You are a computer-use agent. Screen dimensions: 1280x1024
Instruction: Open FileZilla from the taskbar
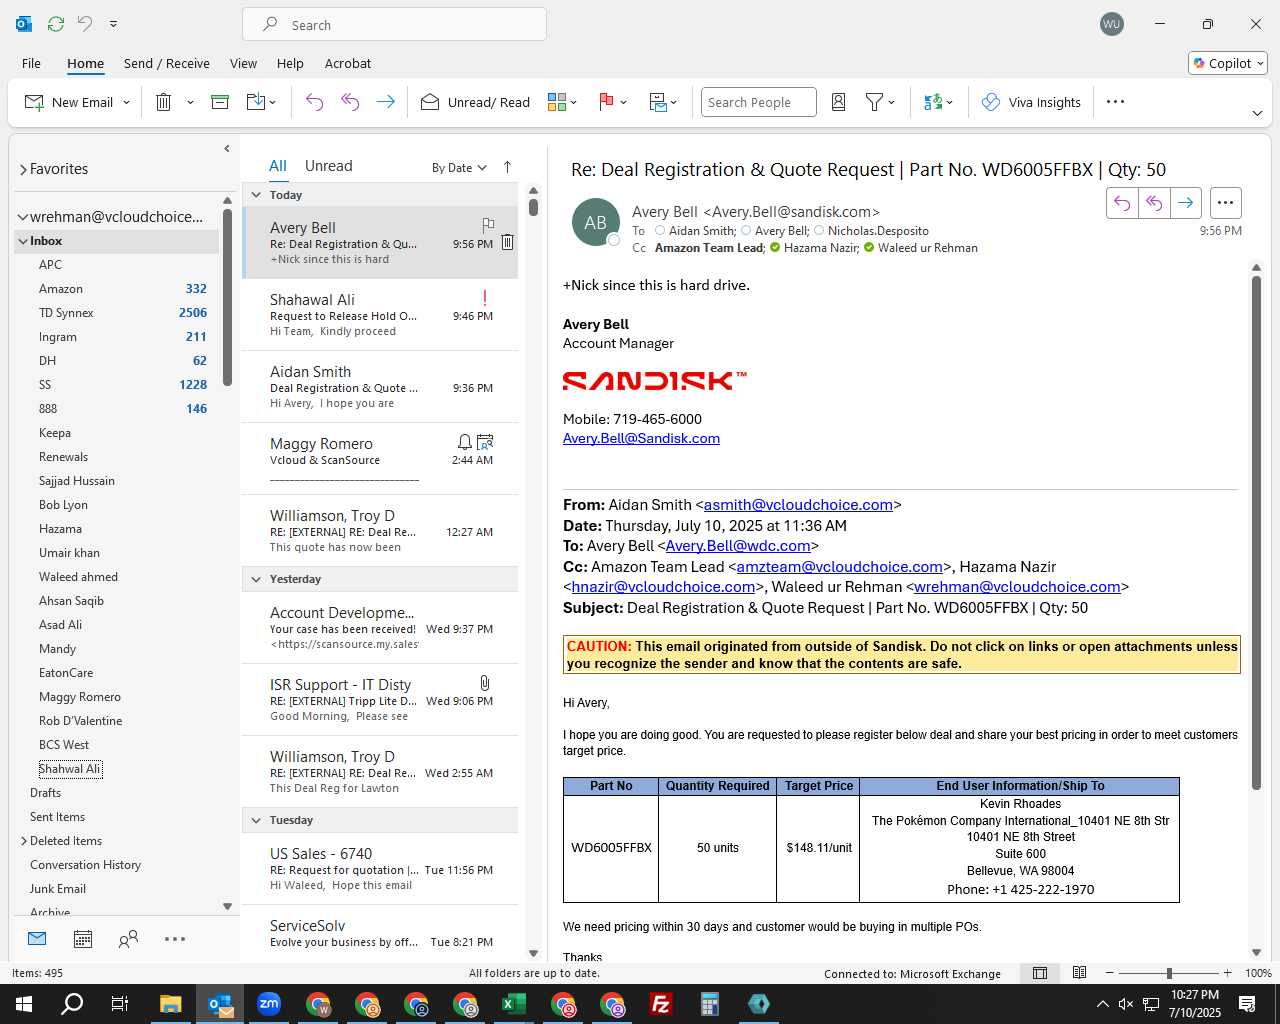point(661,1004)
